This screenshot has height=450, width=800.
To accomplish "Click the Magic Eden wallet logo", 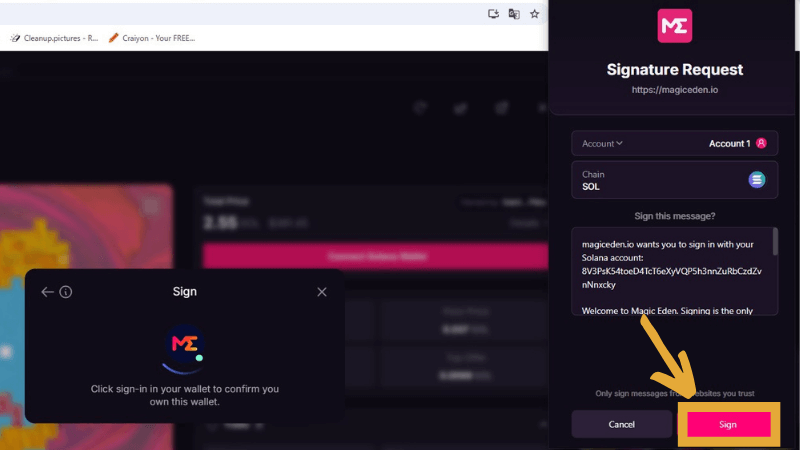I will (x=674, y=26).
